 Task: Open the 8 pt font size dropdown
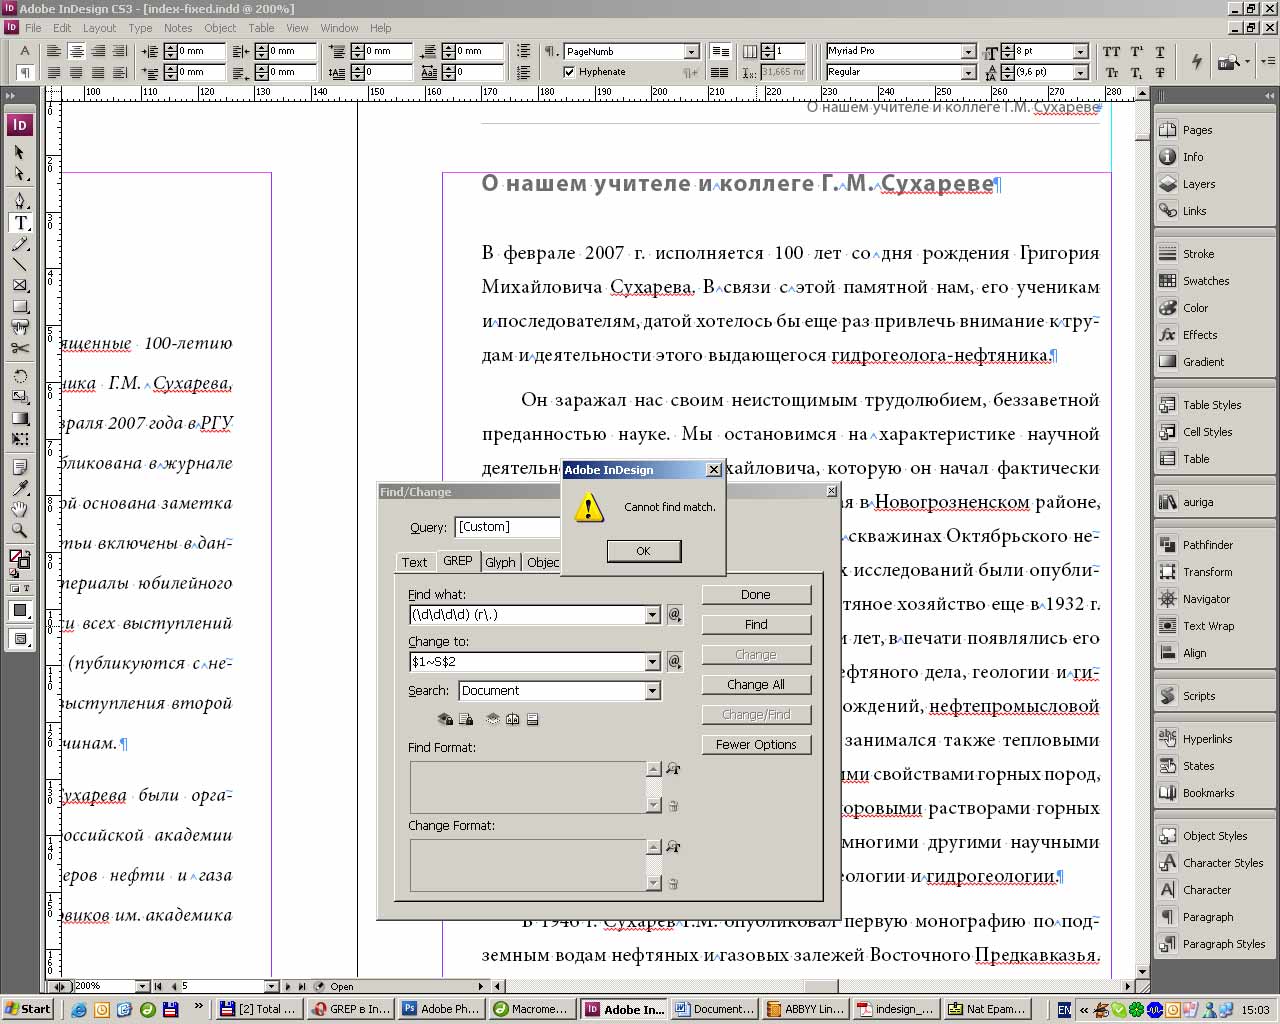click(1080, 51)
